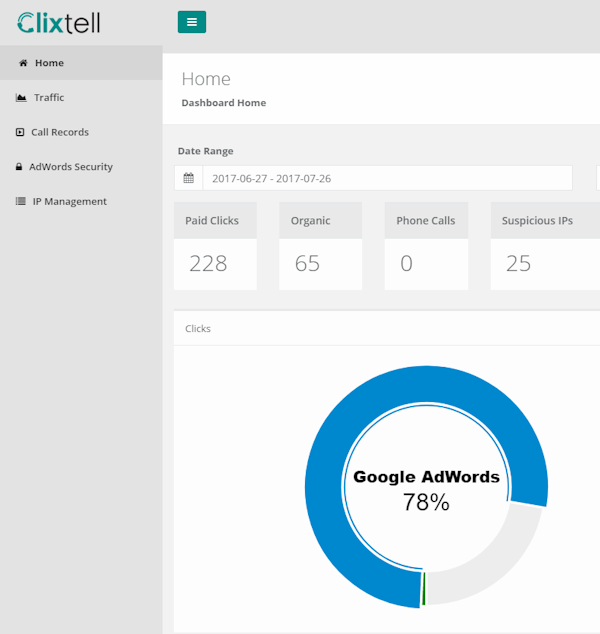The height and width of the screenshot is (634, 600).
Task: Click the Clixtell logo
Action: tap(59, 23)
